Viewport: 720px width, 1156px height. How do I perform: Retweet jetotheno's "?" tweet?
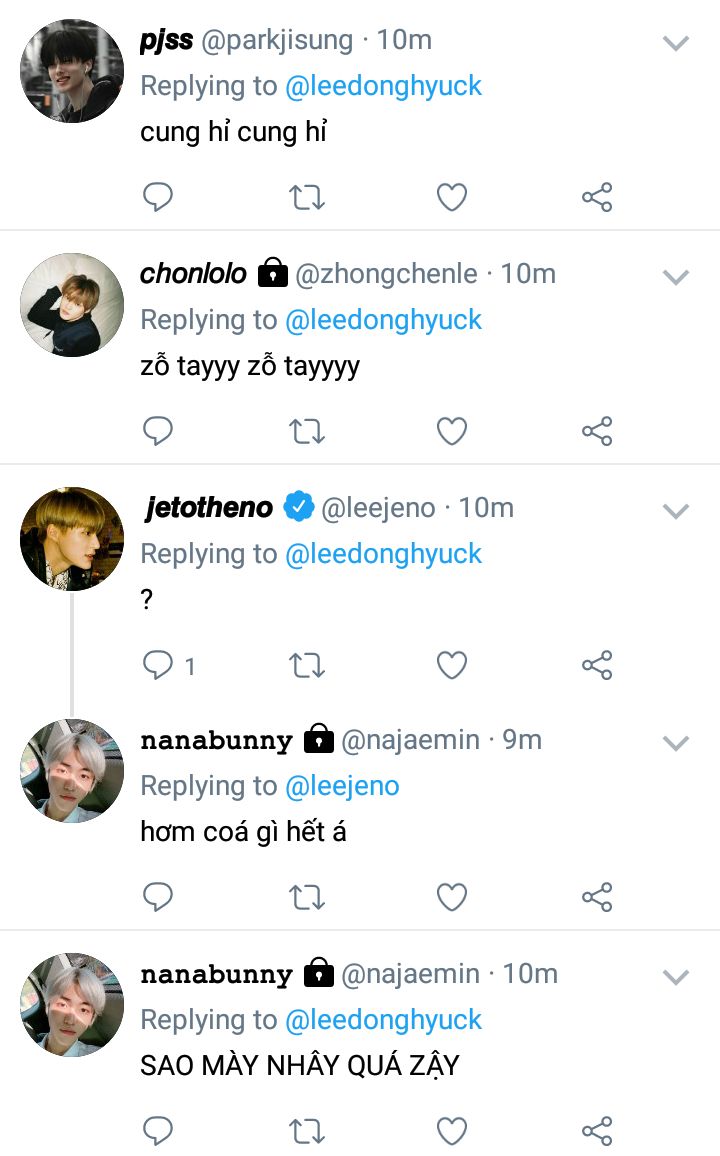click(x=307, y=666)
